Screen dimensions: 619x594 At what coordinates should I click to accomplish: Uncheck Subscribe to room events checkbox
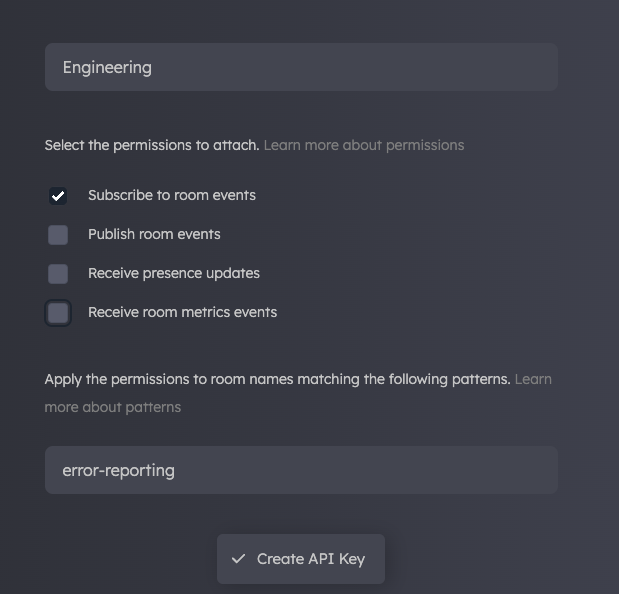point(58,196)
